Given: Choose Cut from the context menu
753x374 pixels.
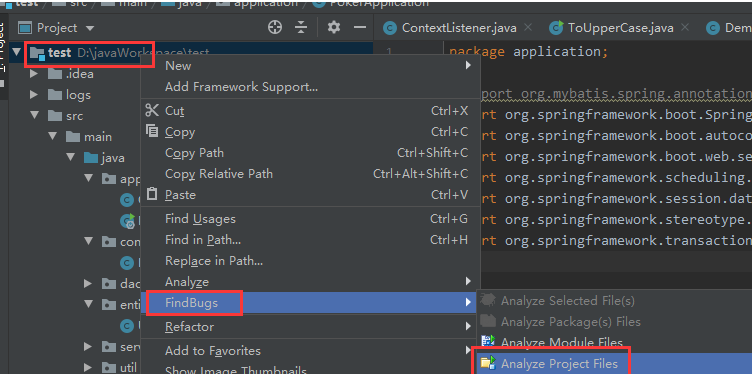Looking at the screenshot, I should tap(310, 111).
